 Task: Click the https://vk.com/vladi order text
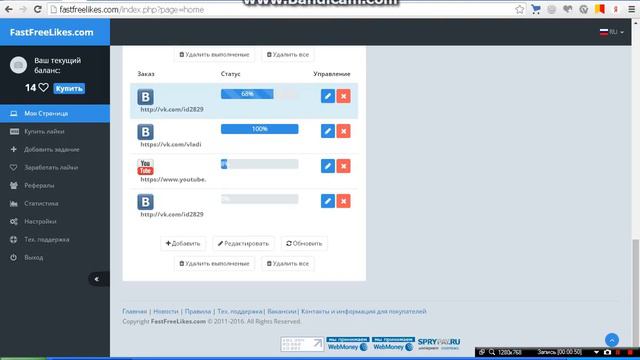click(171, 144)
